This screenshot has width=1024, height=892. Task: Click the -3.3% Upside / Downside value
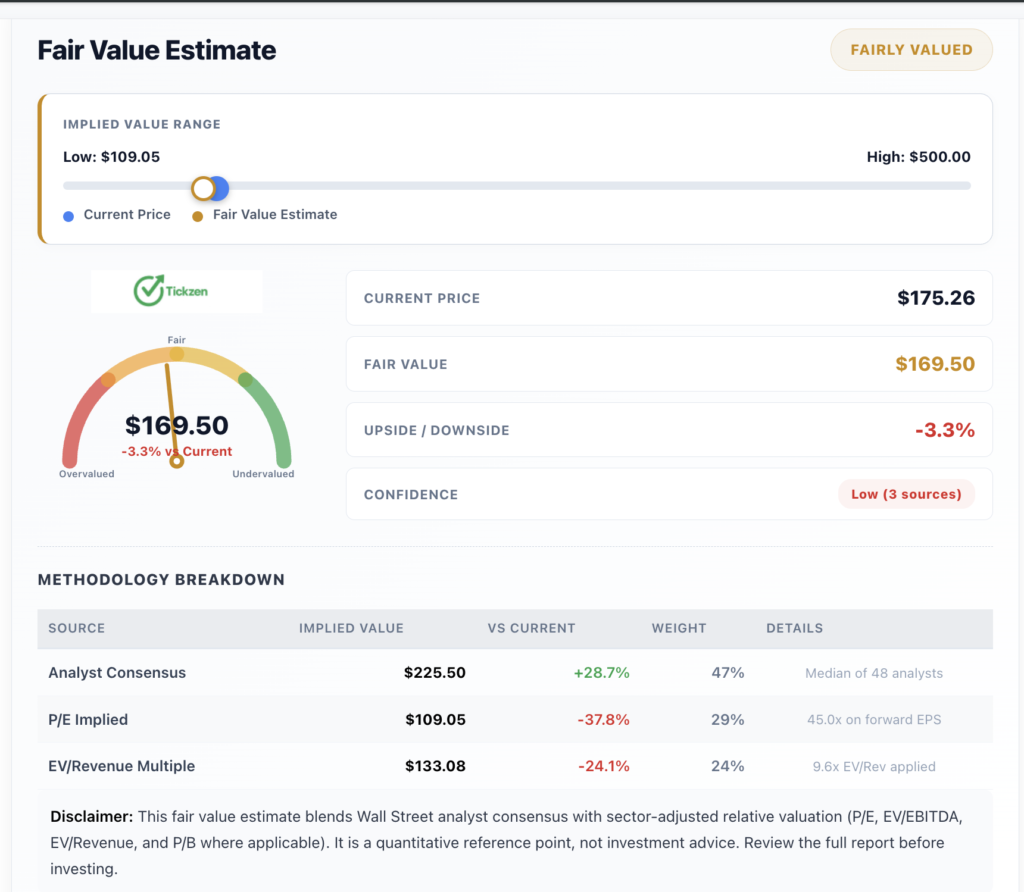pos(944,430)
